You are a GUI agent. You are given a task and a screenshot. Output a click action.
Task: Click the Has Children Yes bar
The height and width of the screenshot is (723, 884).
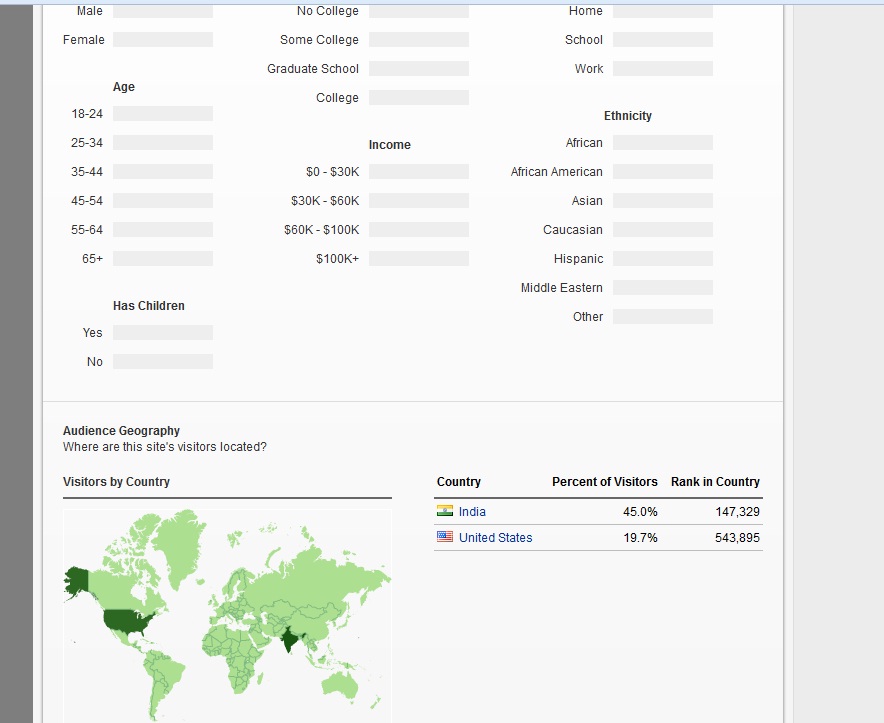(x=163, y=333)
